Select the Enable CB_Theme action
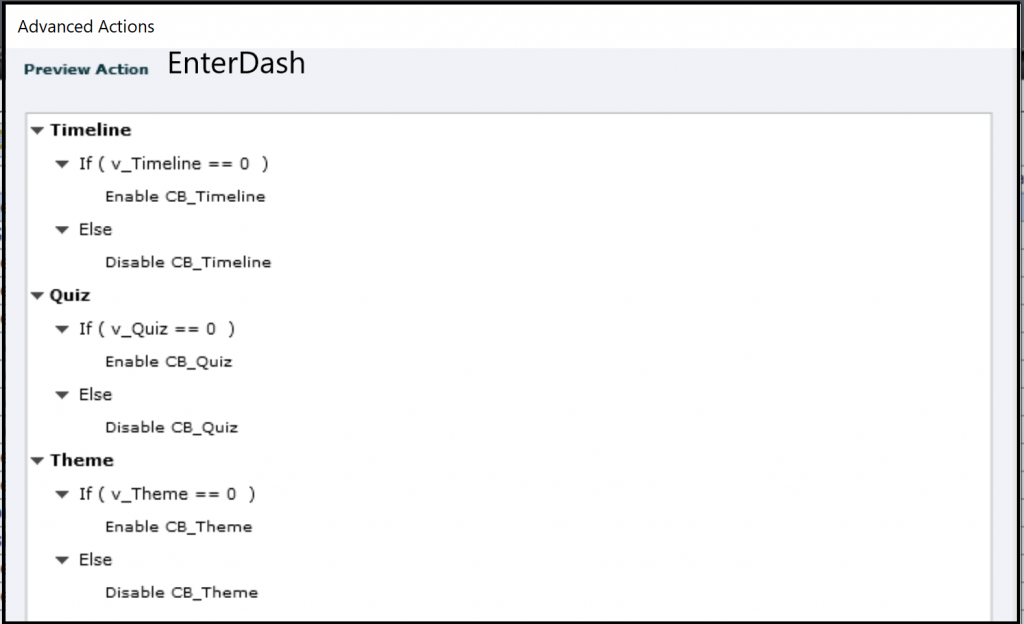This screenshot has width=1024, height=624. tap(178, 527)
